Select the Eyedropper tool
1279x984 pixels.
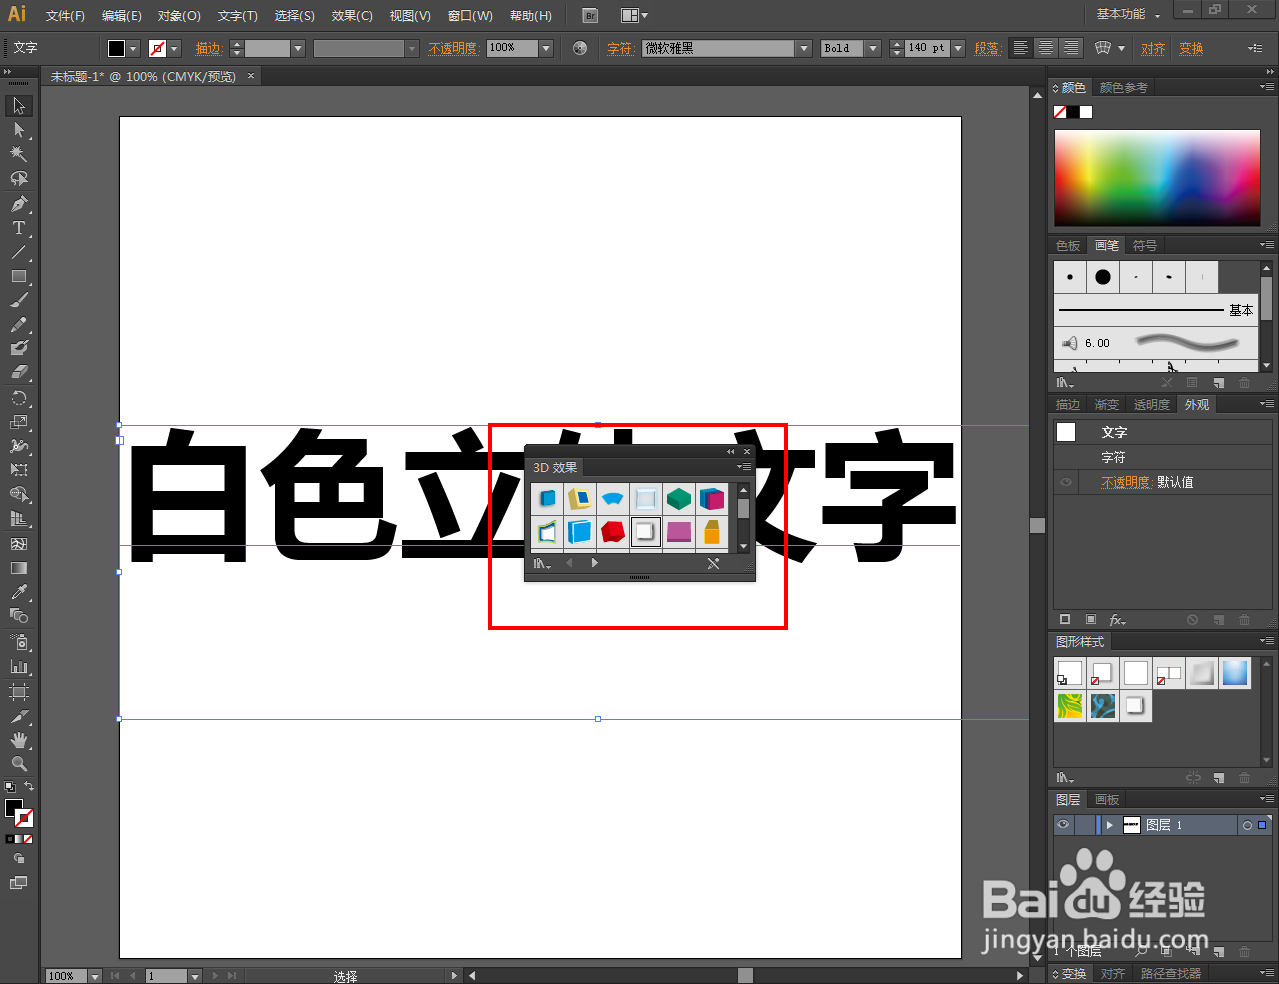[19, 592]
